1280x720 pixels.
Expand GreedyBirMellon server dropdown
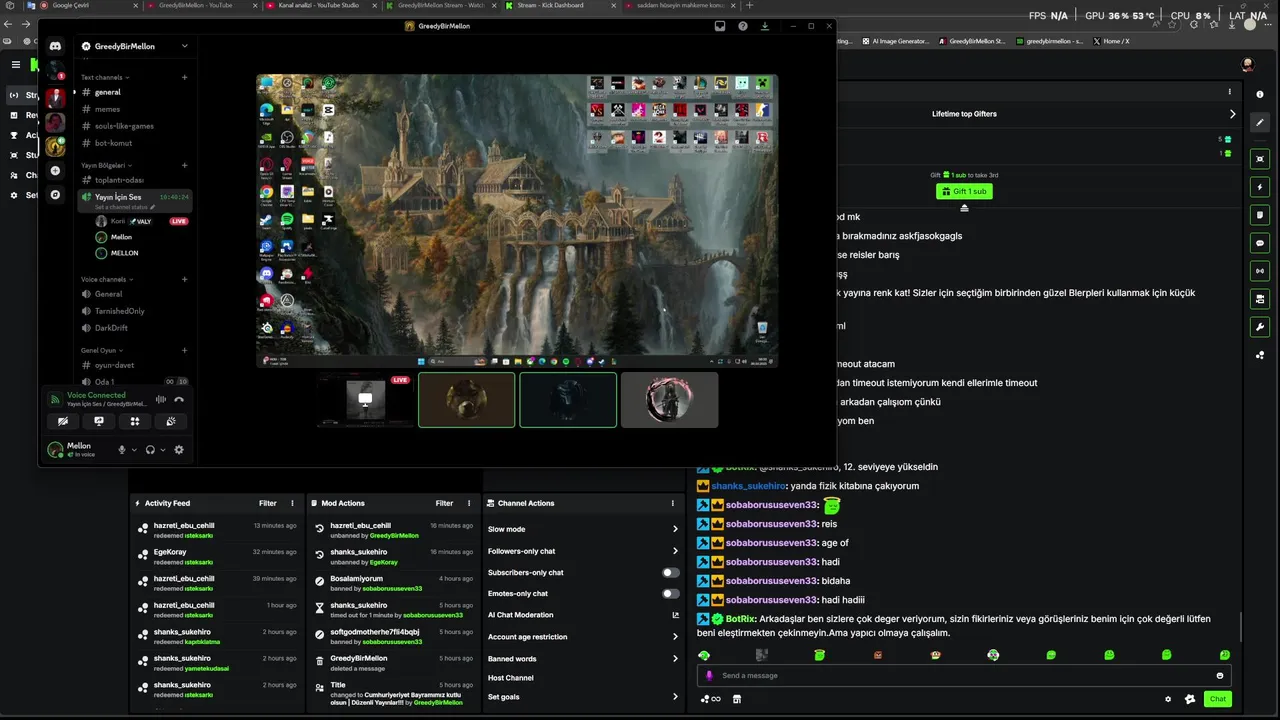coord(184,46)
